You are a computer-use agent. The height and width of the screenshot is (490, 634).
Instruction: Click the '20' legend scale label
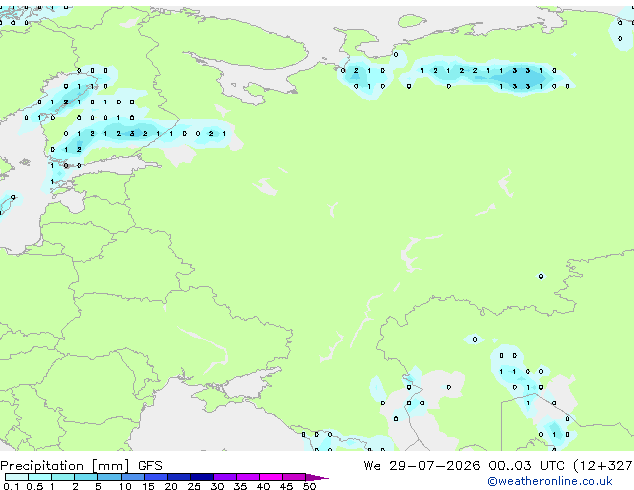point(171,486)
